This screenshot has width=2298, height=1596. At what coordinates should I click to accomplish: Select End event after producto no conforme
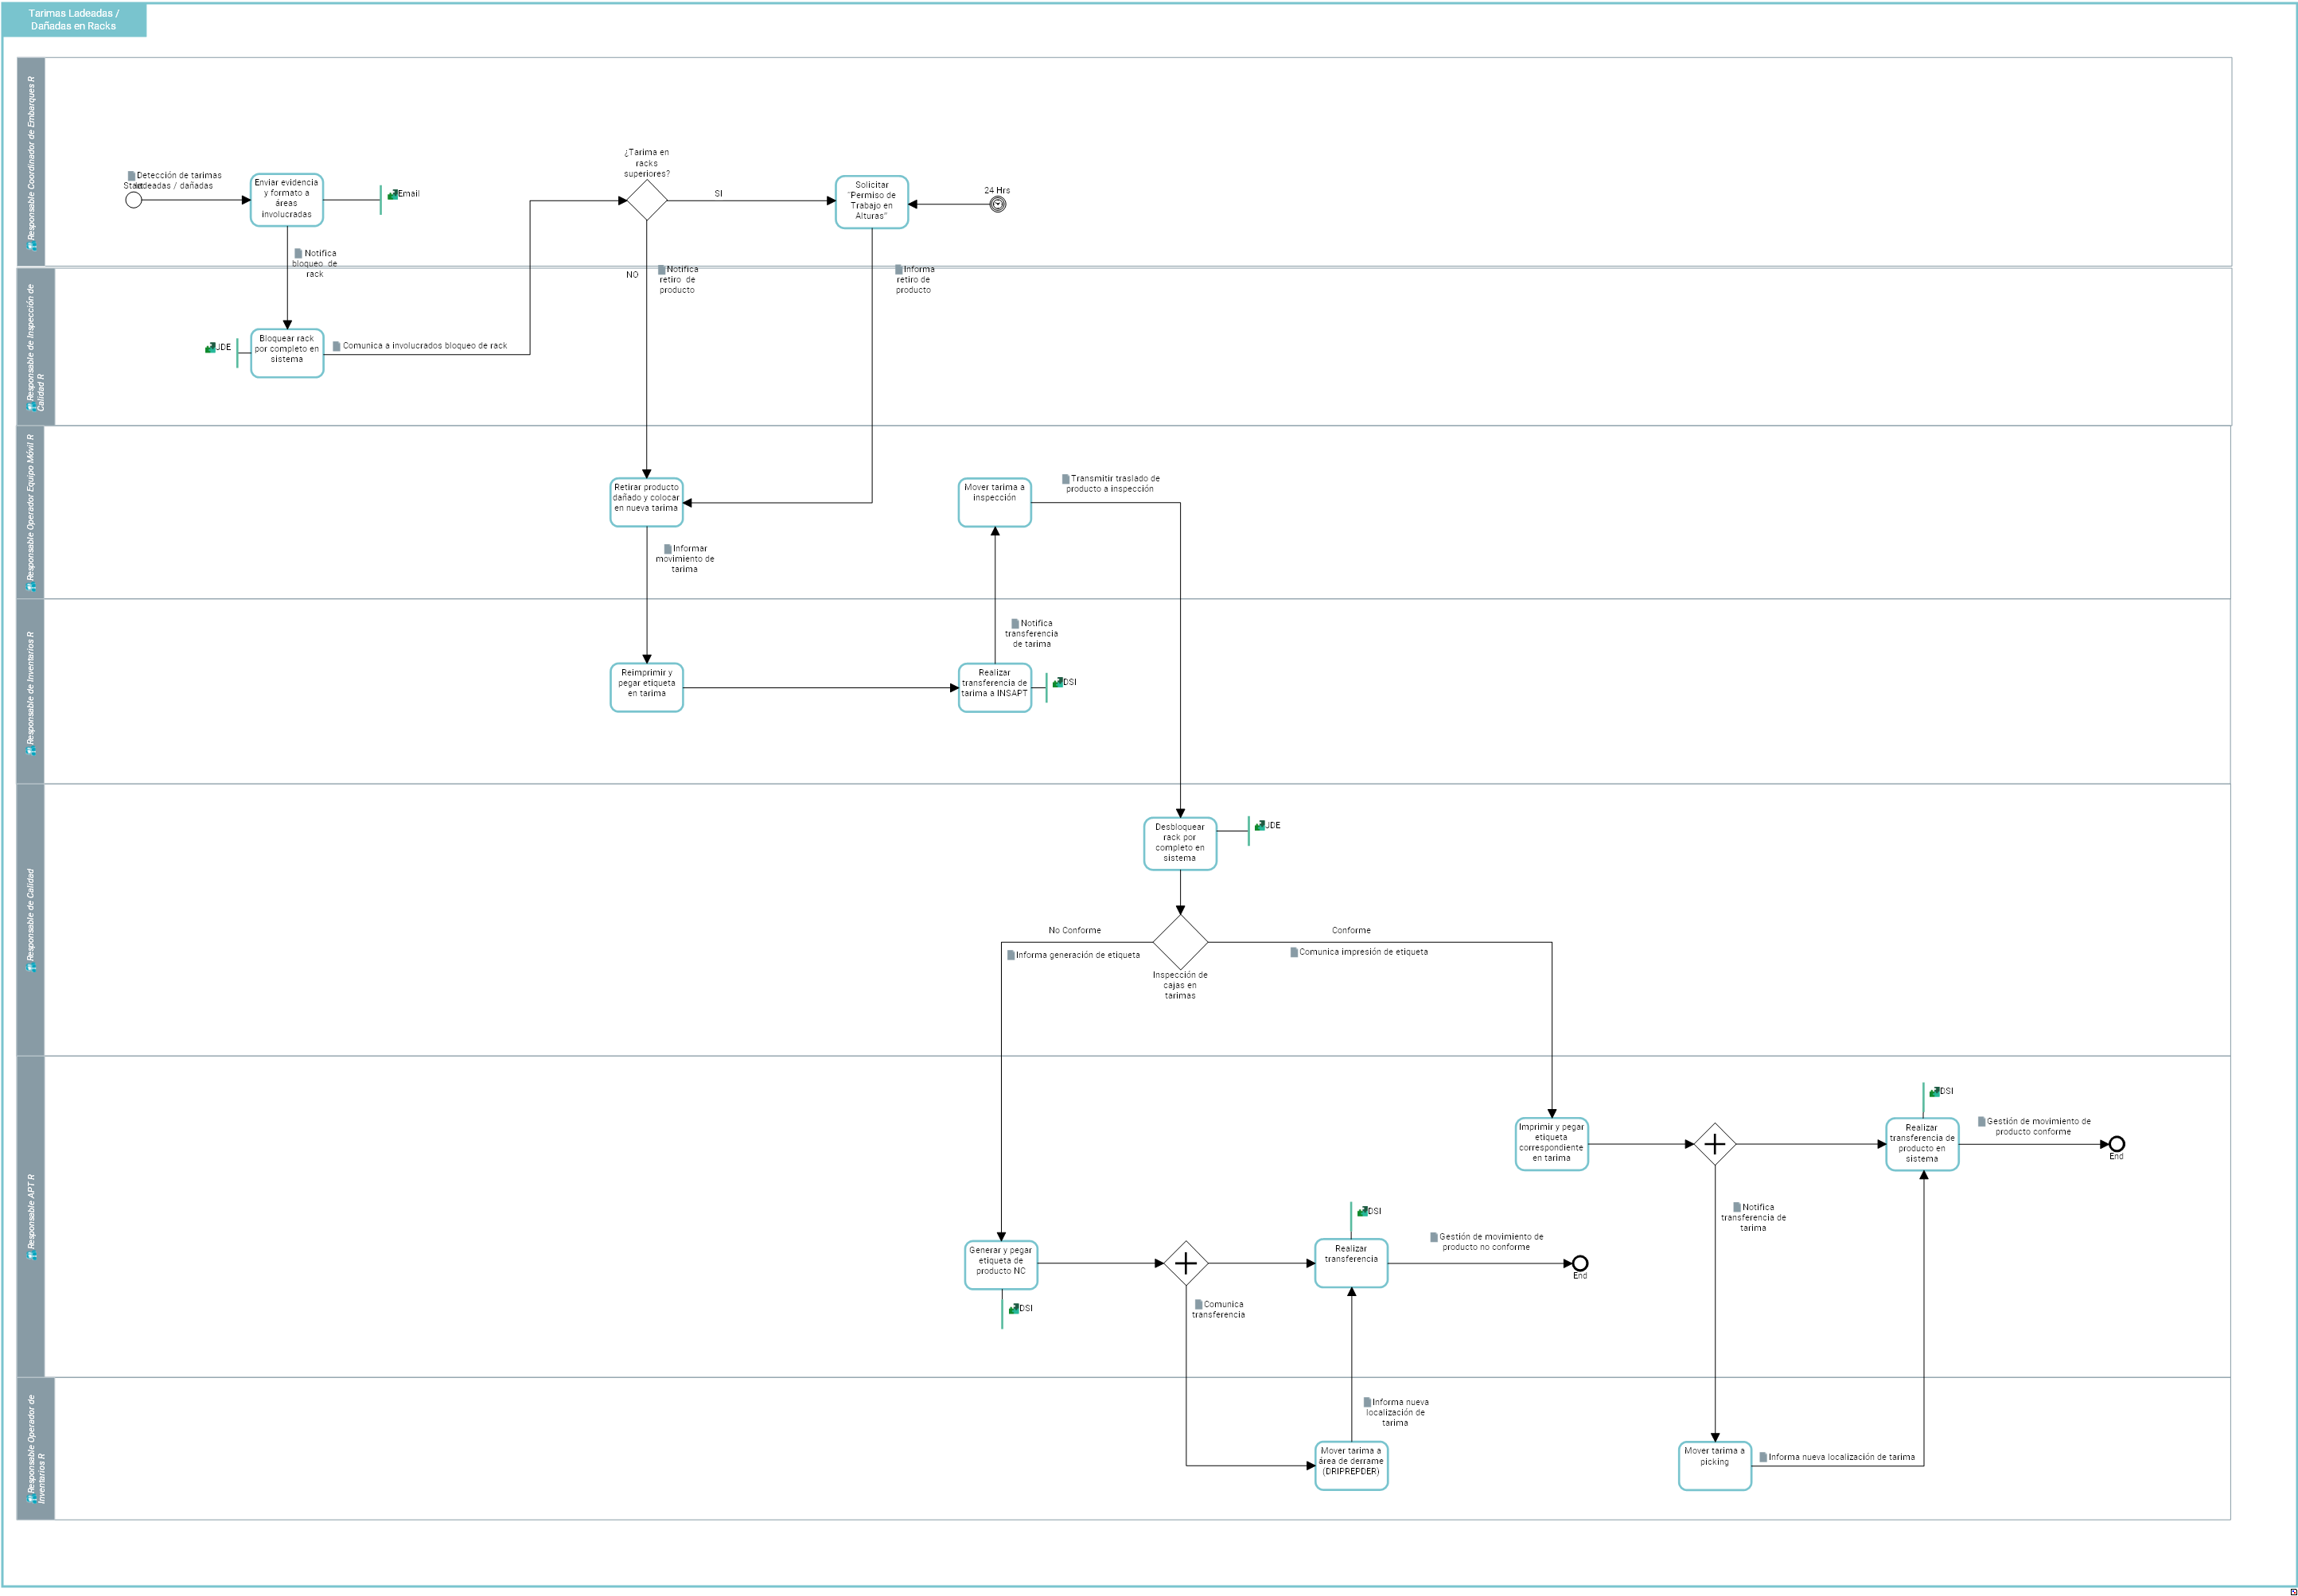1580,1263
